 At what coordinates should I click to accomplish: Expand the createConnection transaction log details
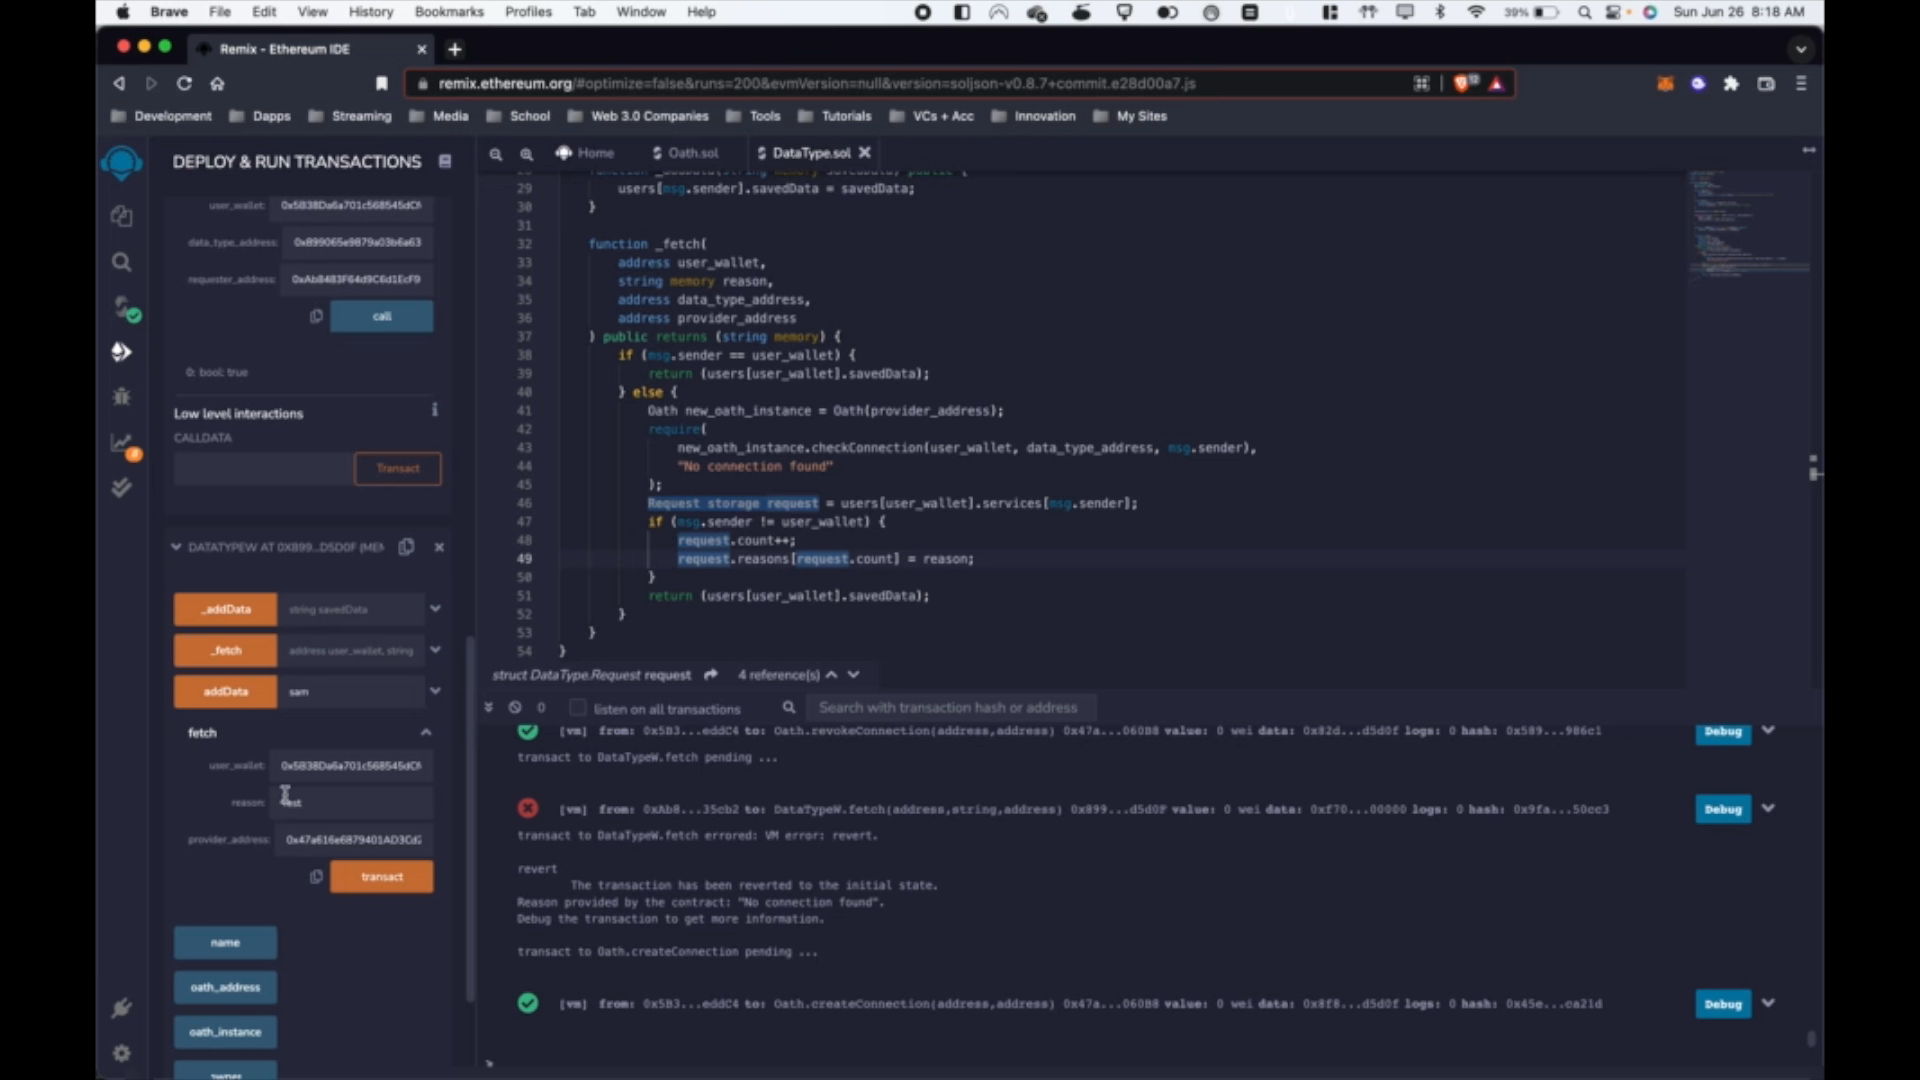tap(1768, 1003)
